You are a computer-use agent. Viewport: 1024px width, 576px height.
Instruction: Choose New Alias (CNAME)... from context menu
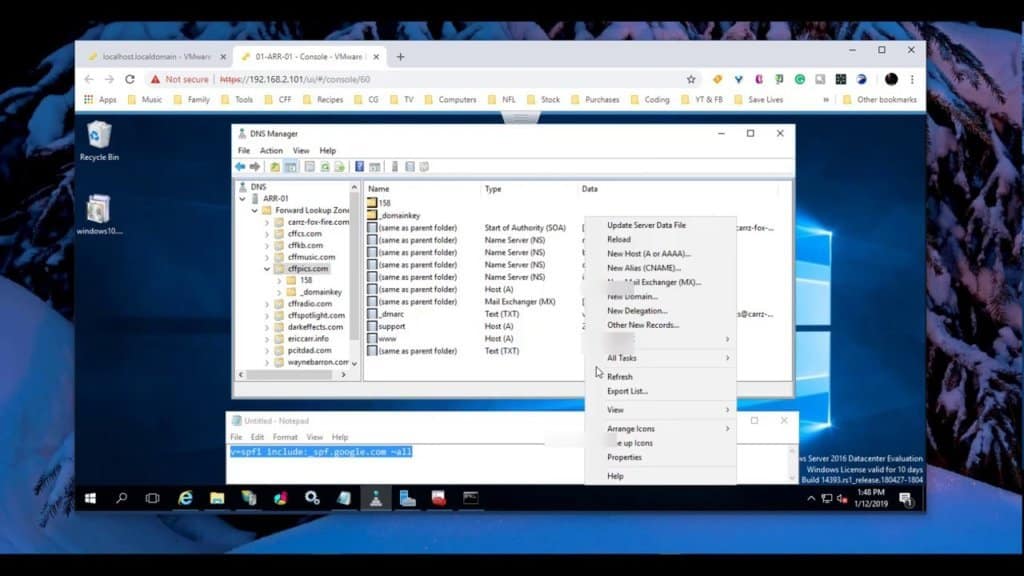pyautogui.click(x=660, y=268)
